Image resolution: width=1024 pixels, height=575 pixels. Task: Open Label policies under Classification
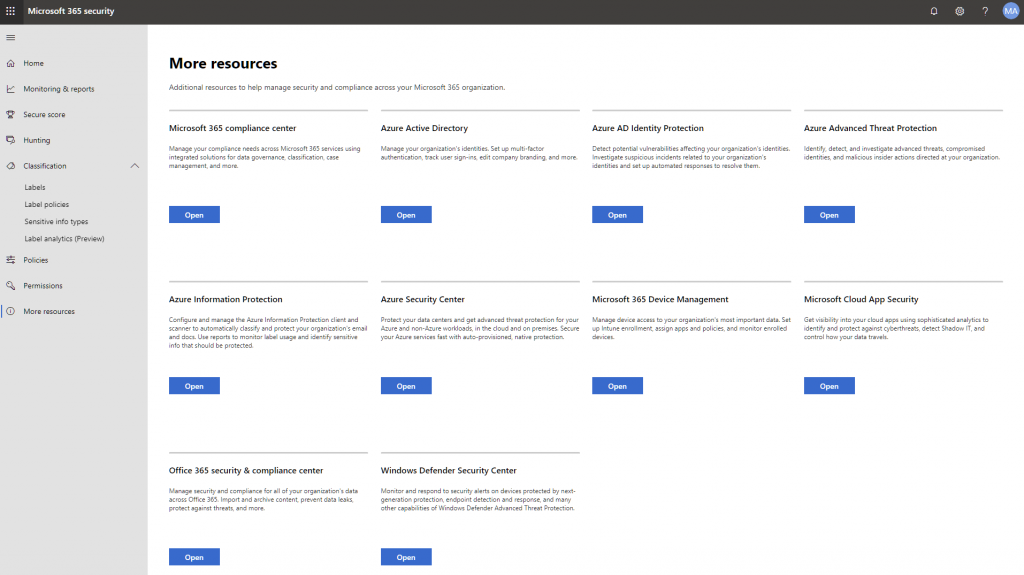point(46,205)
